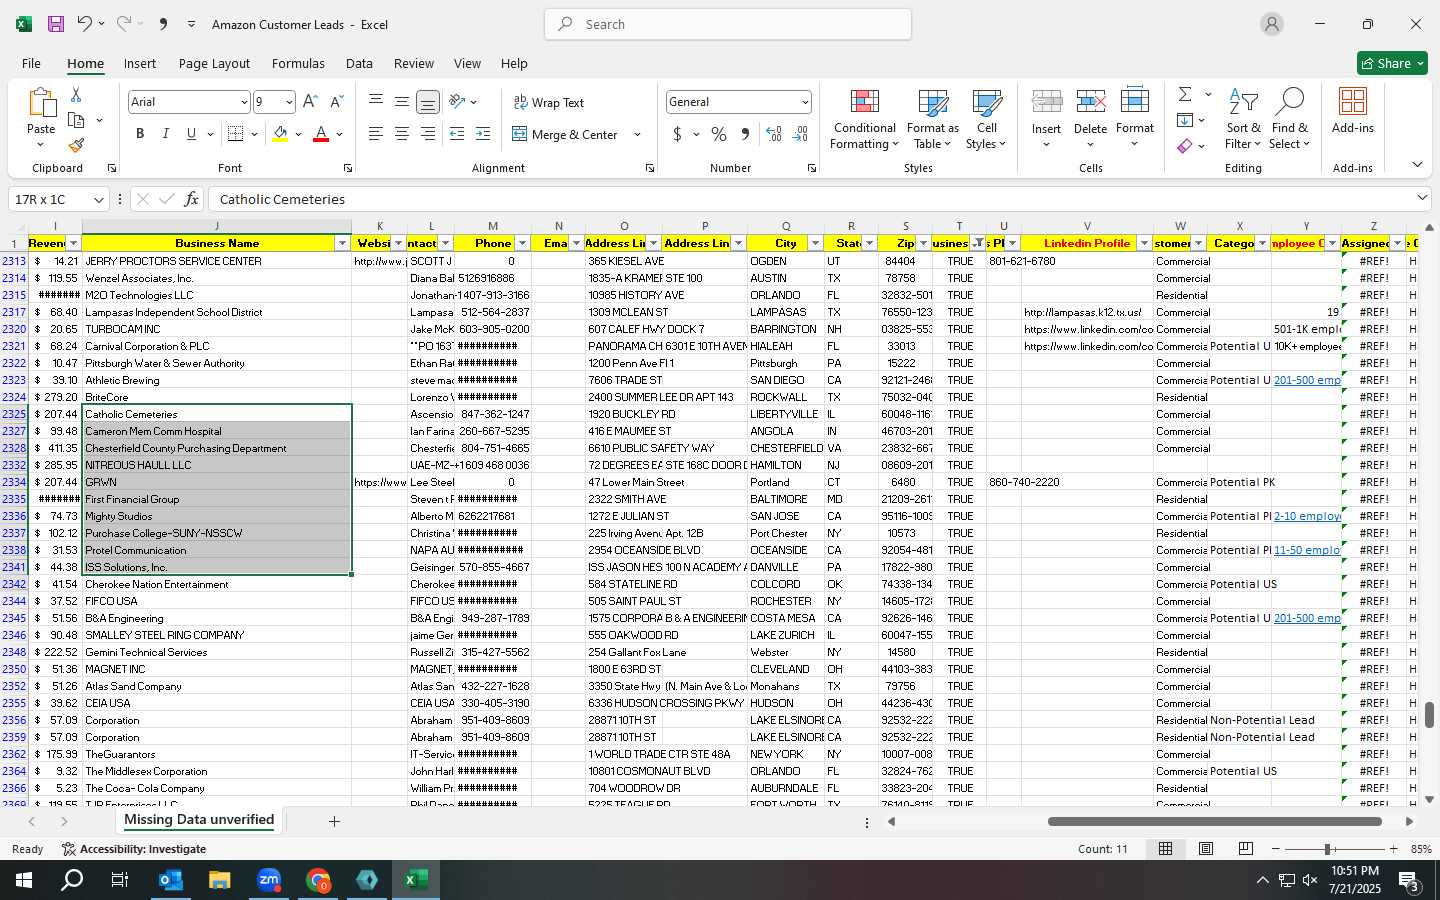Open Google Chrome from the taskbar
Viewport: 1440px width, 900px height.
coord(318,880)
